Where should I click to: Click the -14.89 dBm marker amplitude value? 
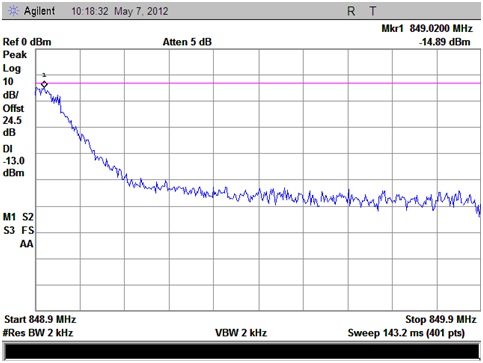coord(445,42)
